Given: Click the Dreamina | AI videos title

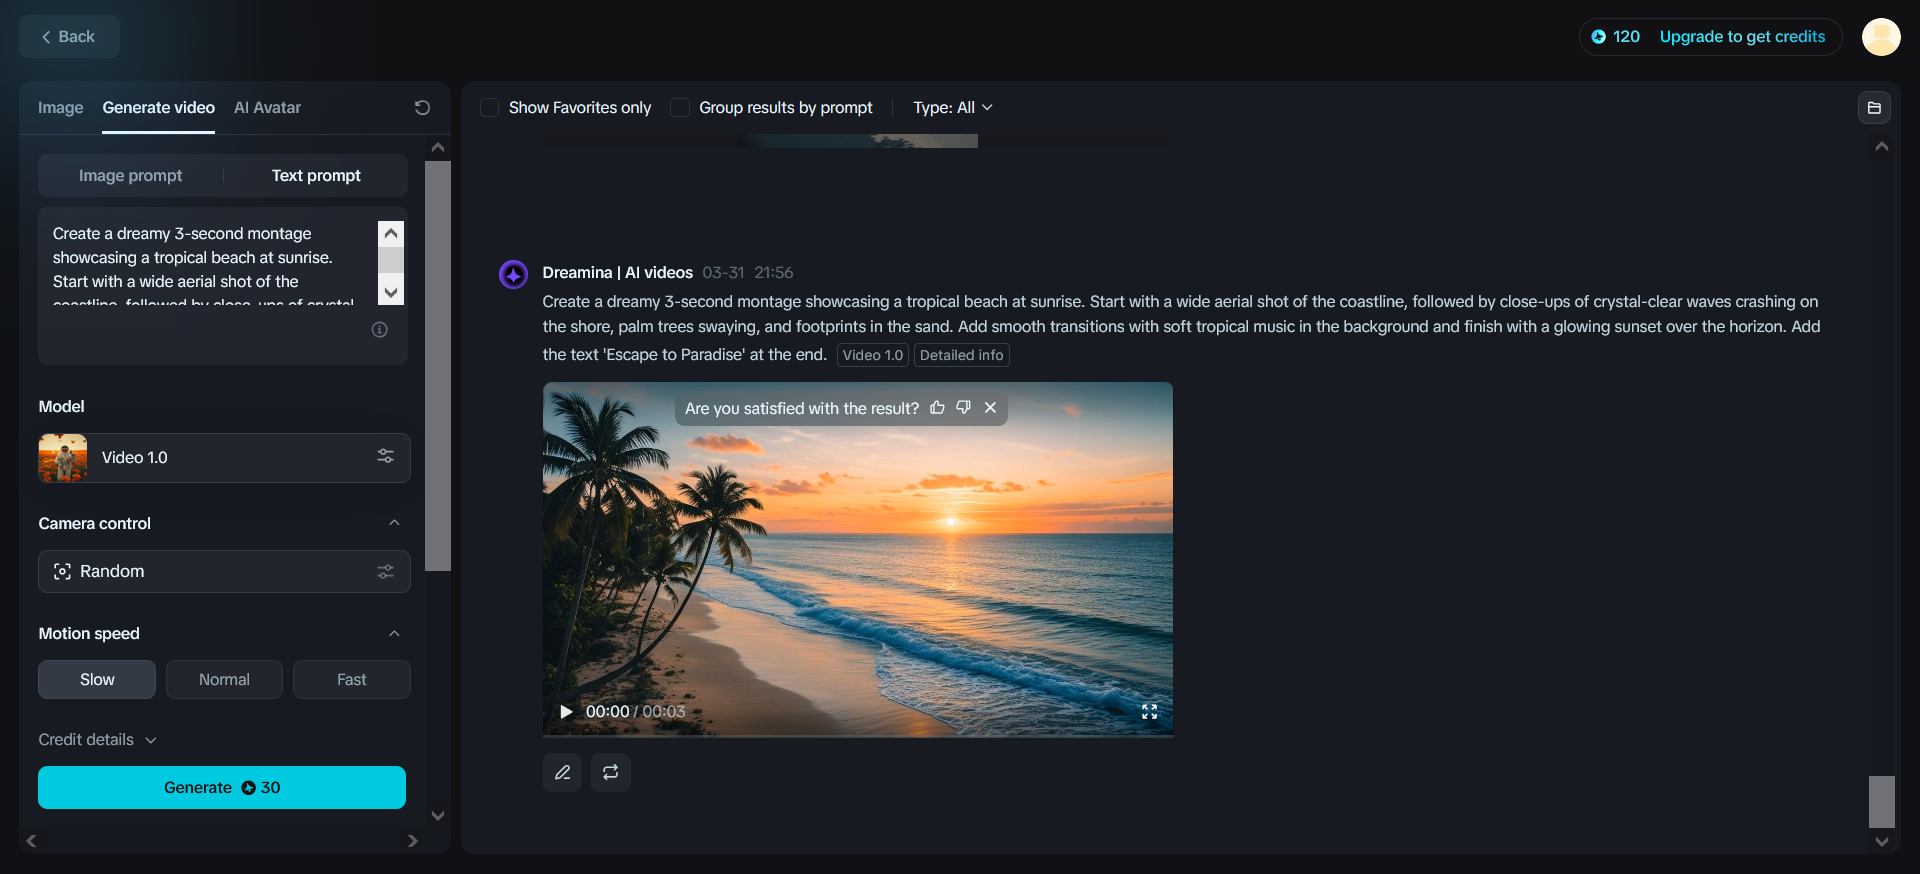Looking at the screenshot, I should click(617, 272).
